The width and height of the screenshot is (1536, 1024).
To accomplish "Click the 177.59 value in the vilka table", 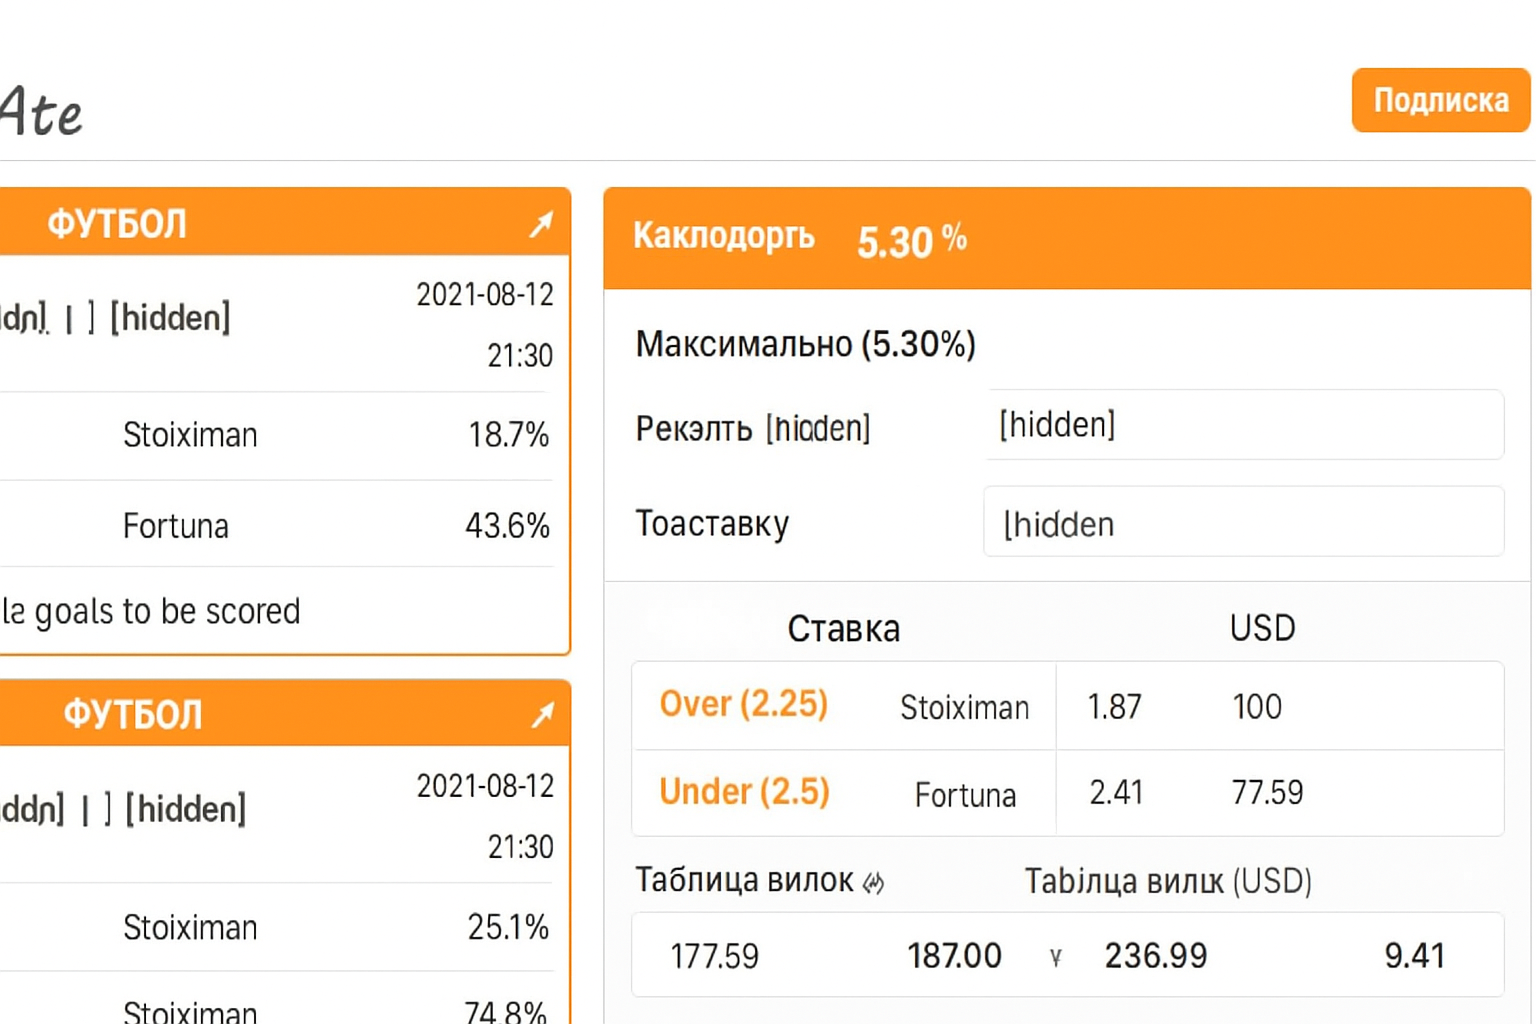I will pos(715,956).
